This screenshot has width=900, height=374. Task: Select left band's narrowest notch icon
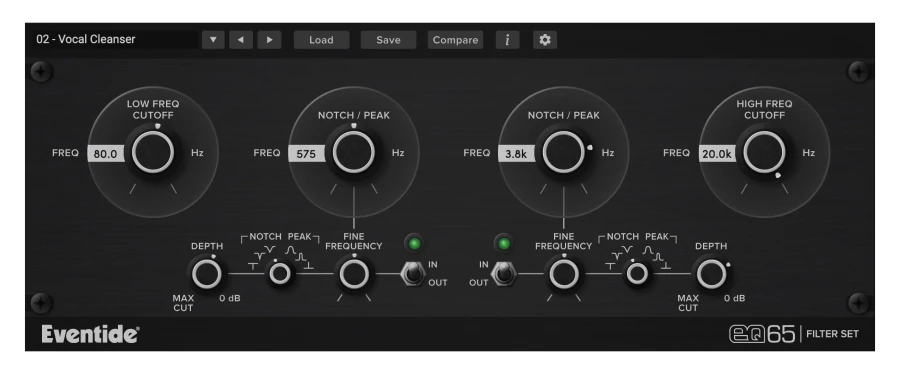253,266
